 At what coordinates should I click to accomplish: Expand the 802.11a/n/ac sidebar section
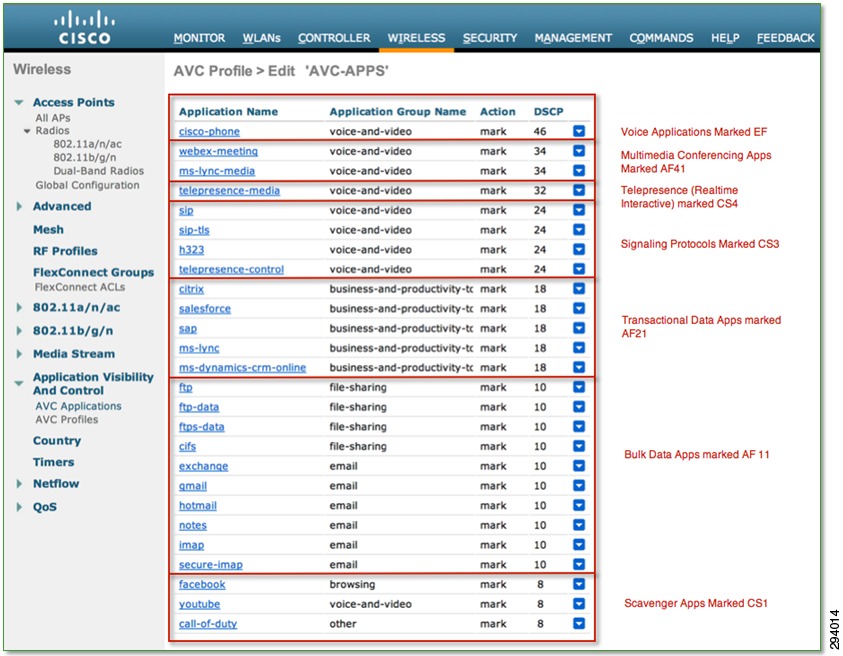[19, 308]
